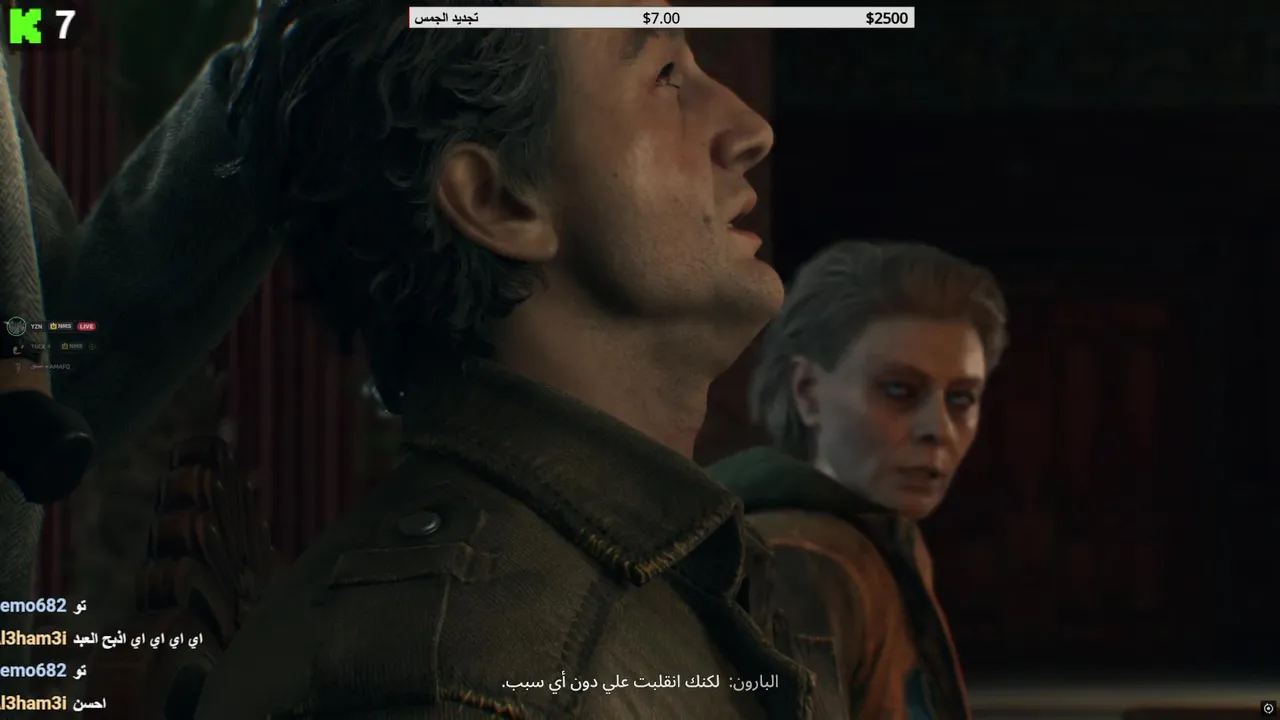The image size is (1280, 720).
Task: Click the $7.00 current donation amount
Action: point(661,18)
